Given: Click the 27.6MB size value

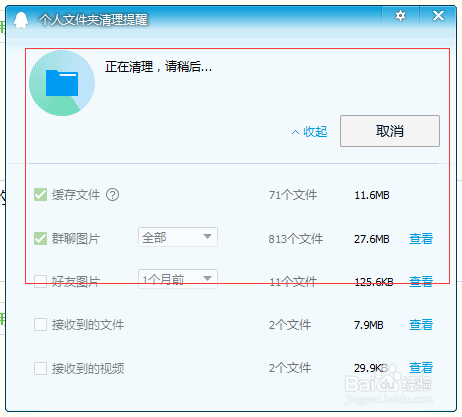Looking at the screenshot, I should [372, 239].
